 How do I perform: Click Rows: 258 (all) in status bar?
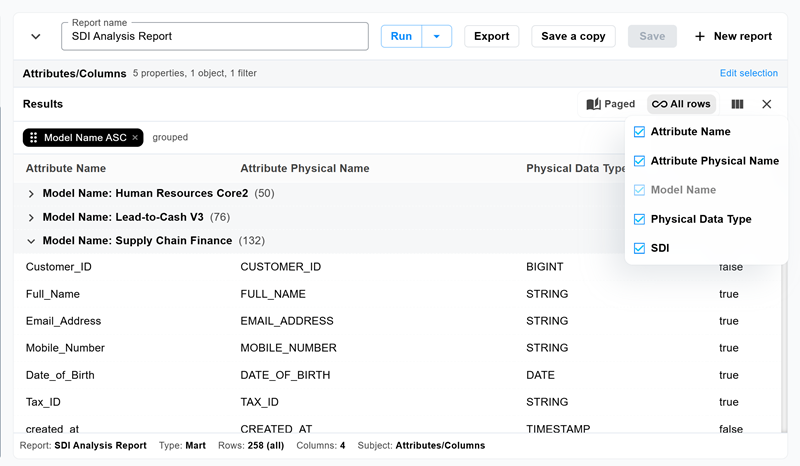point(251,446)
